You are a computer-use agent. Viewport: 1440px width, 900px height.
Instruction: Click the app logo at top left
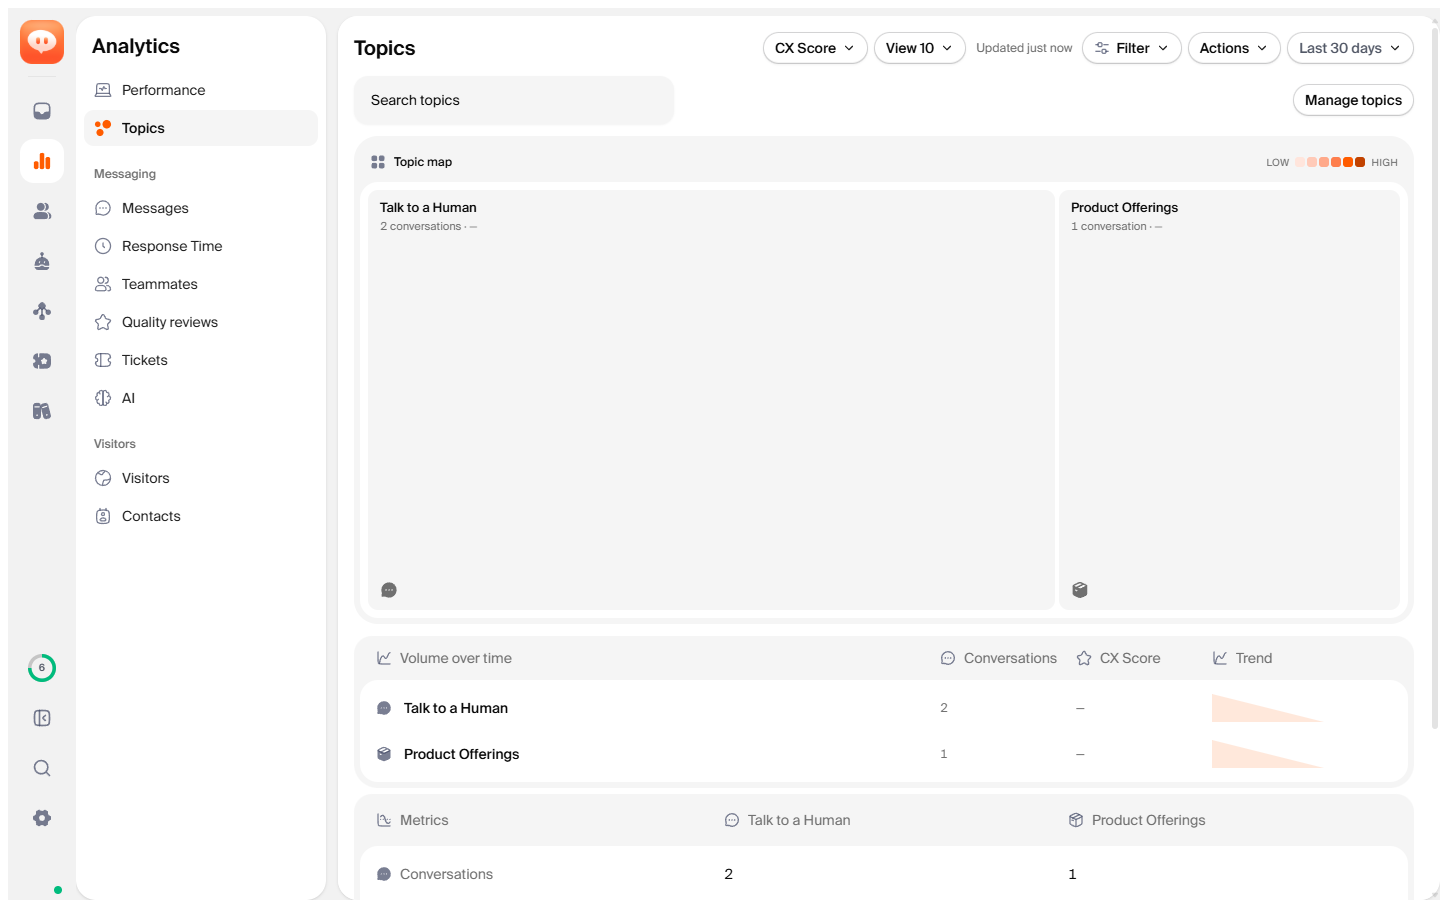pyautogui.click(x=42, y=42)
